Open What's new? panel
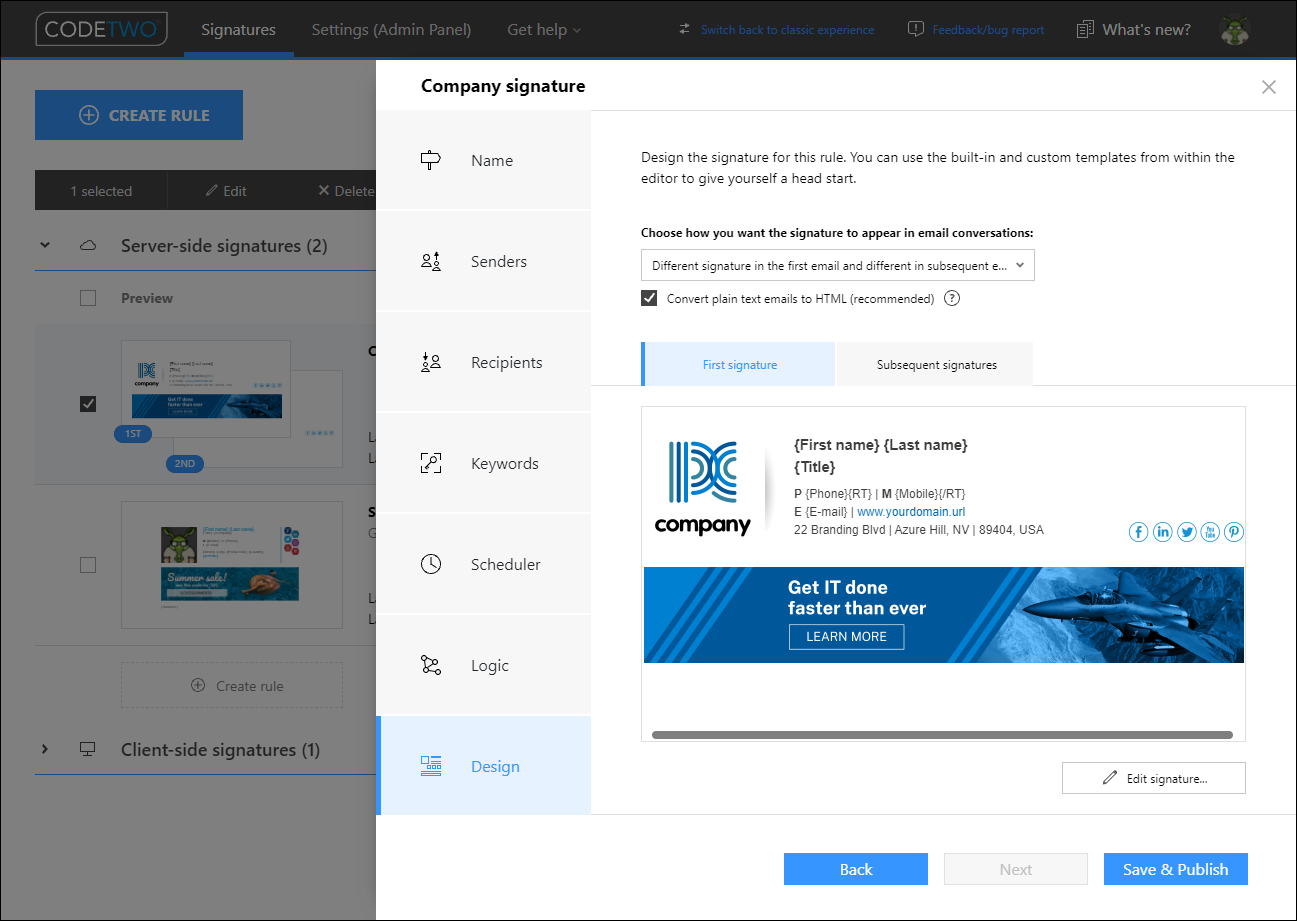Image resolution: width=1297 pixels, height=921 pixels. [1146, 29]
